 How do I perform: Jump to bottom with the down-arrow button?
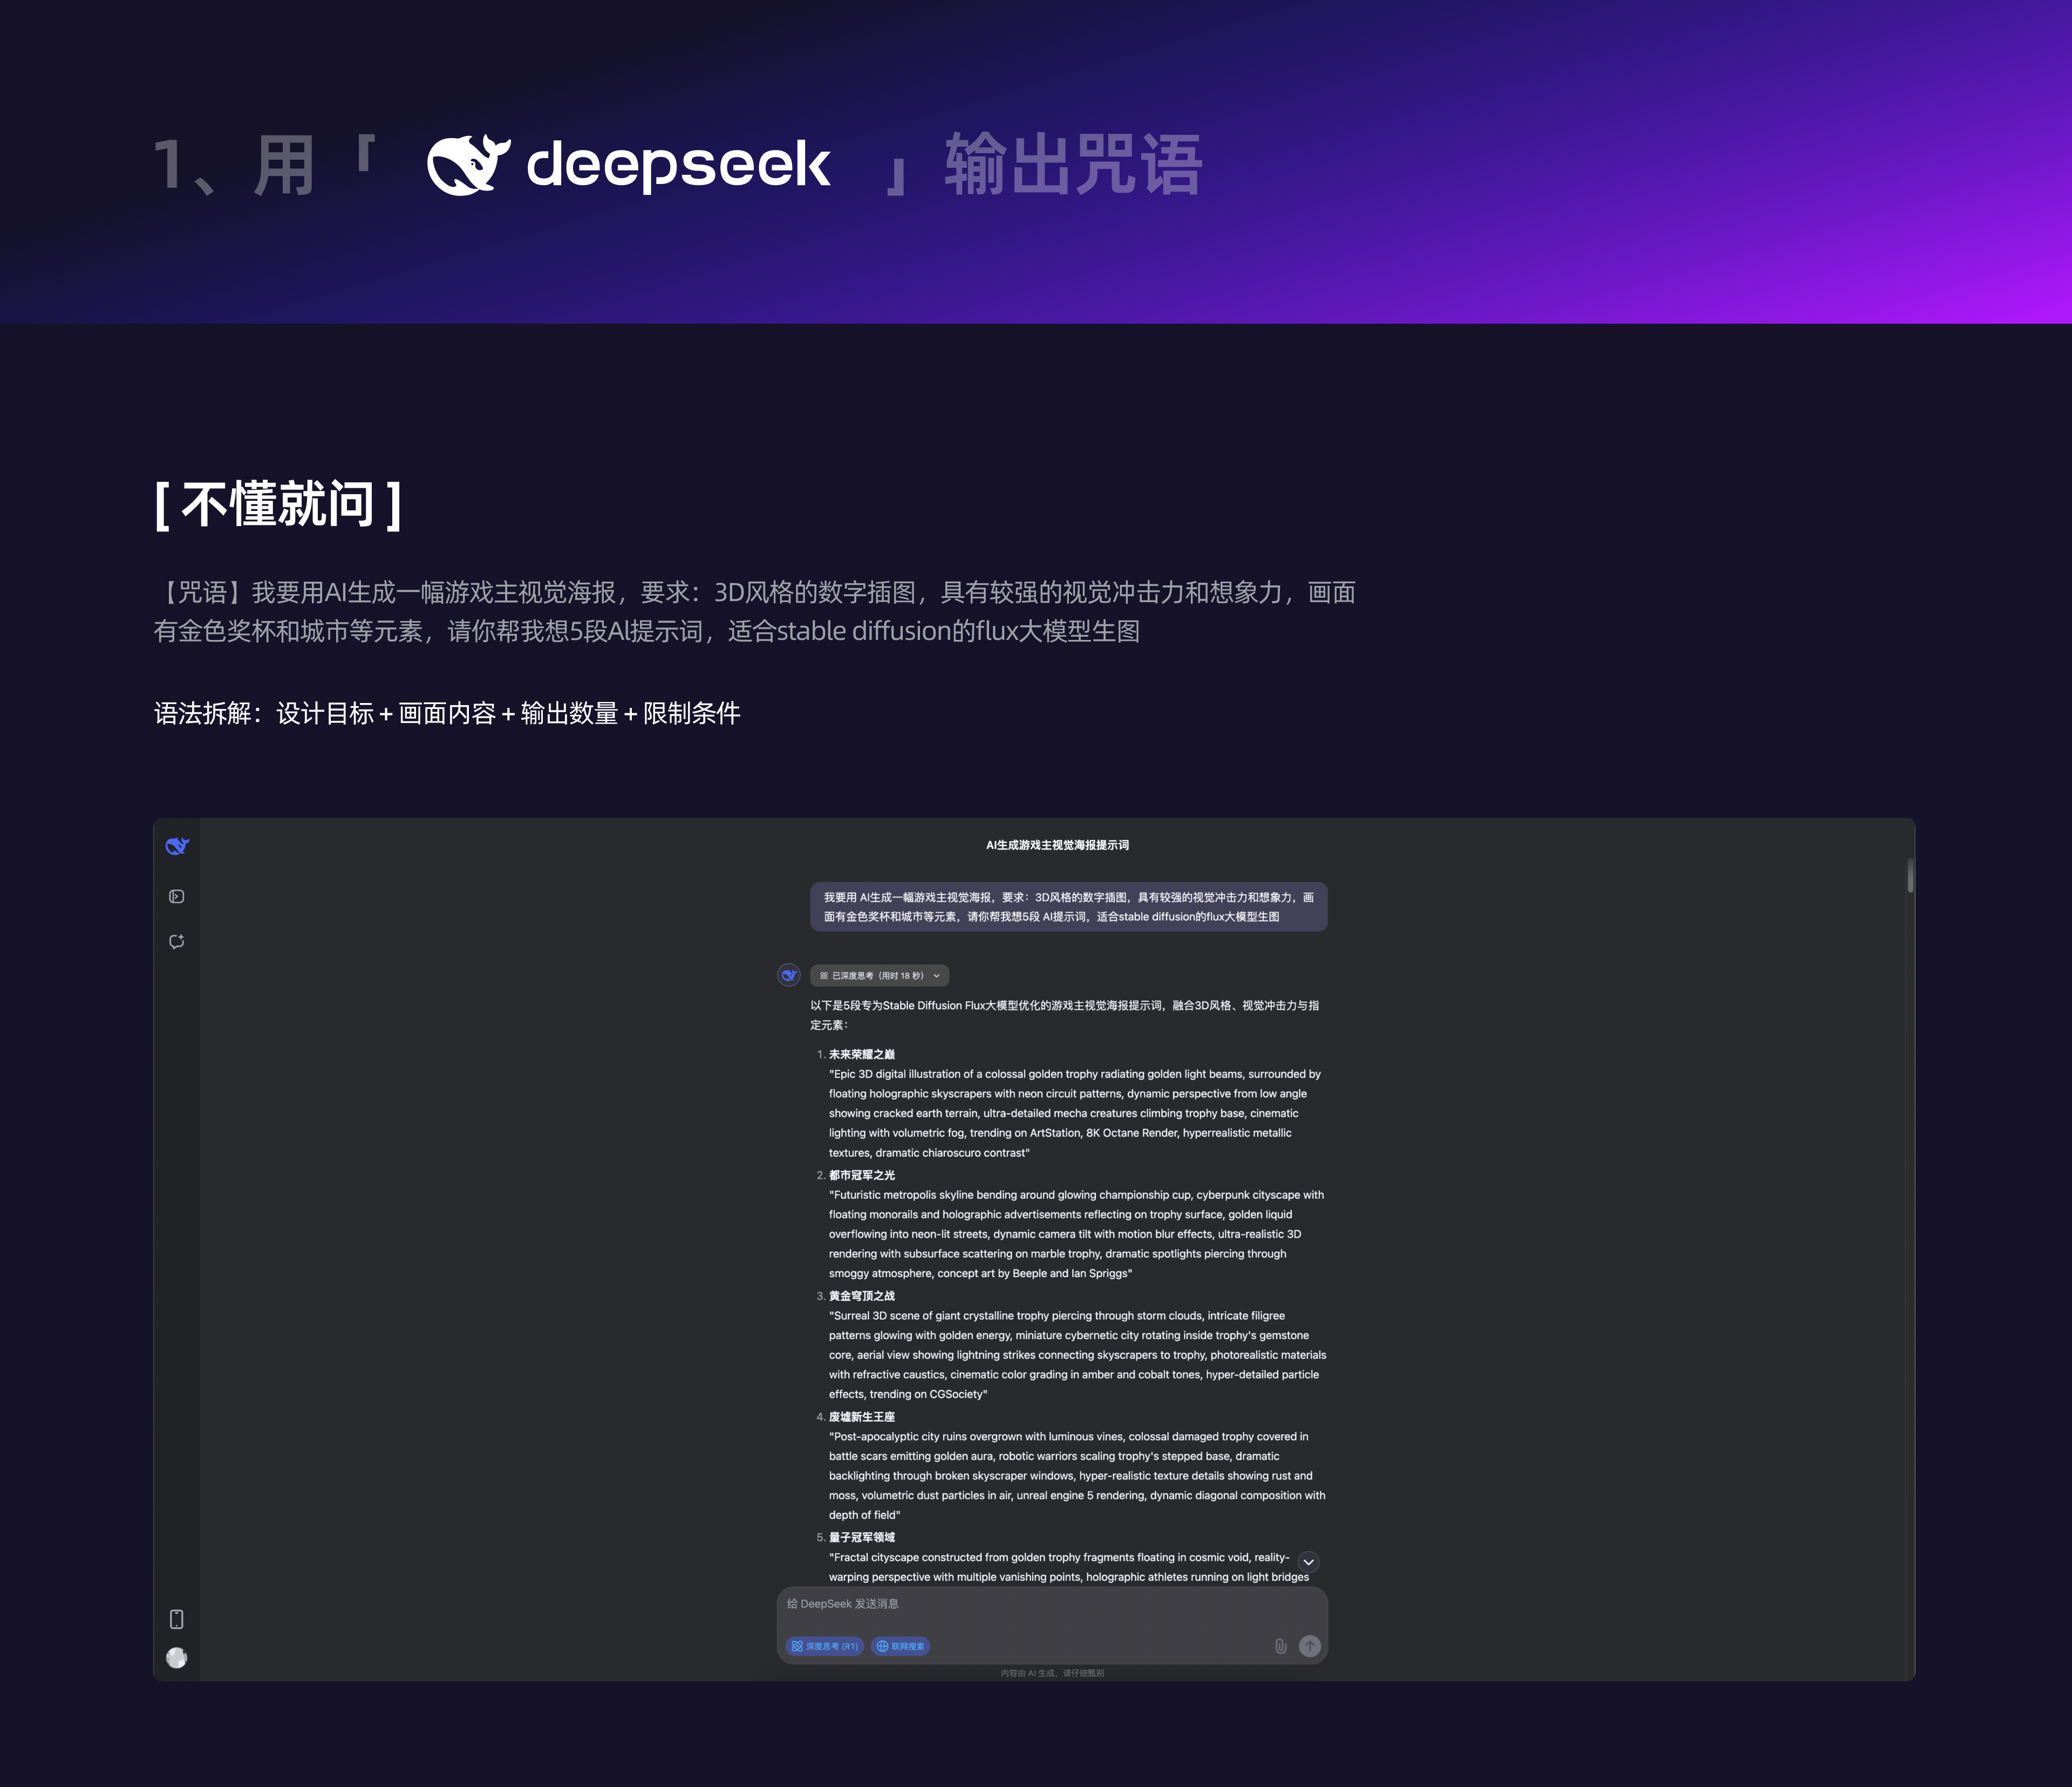pos(1308,1562)
